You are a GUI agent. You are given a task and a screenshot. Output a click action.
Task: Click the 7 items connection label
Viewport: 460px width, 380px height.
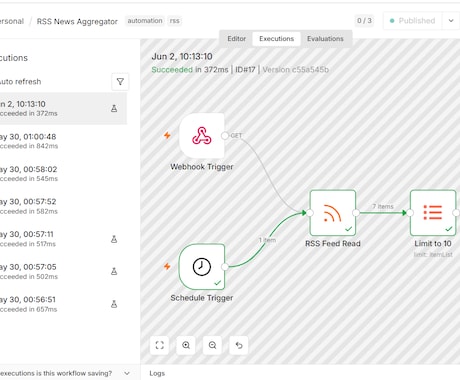(x=383, y=206)
